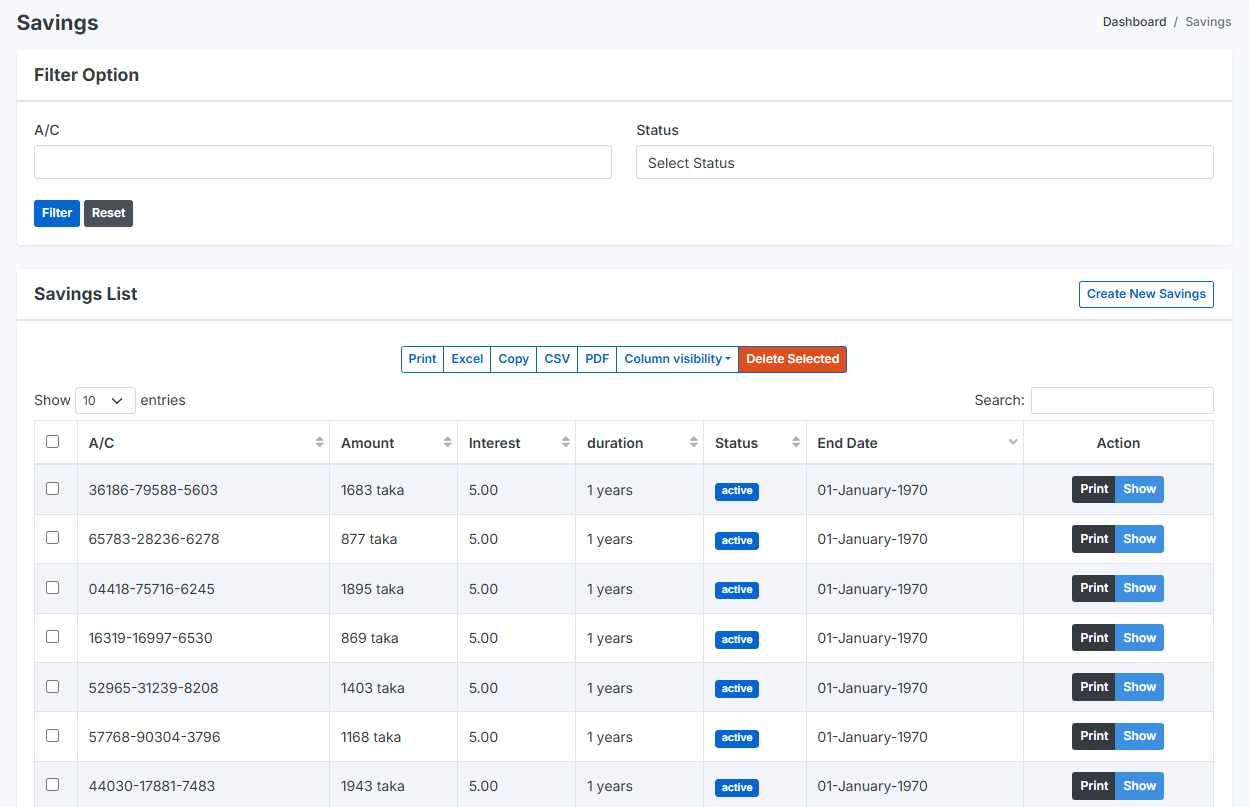Show details for 04418-75716-6245
This screenshot has width=1249, height=807.
click(1139, 588)
